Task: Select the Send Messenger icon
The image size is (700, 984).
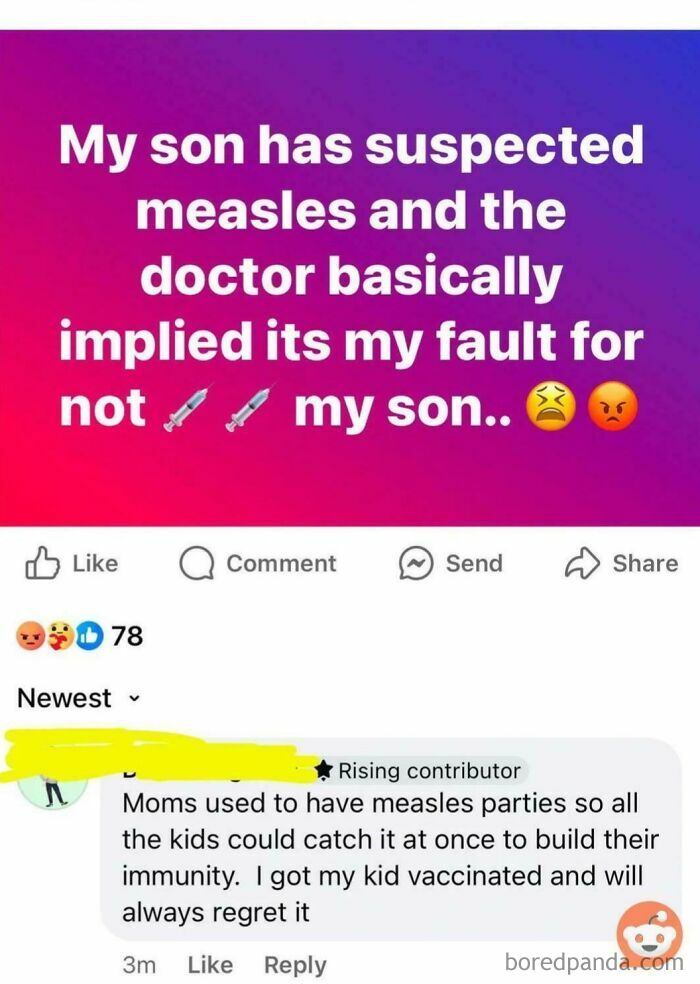Action: pyautogui.click(x=417, y=563)
